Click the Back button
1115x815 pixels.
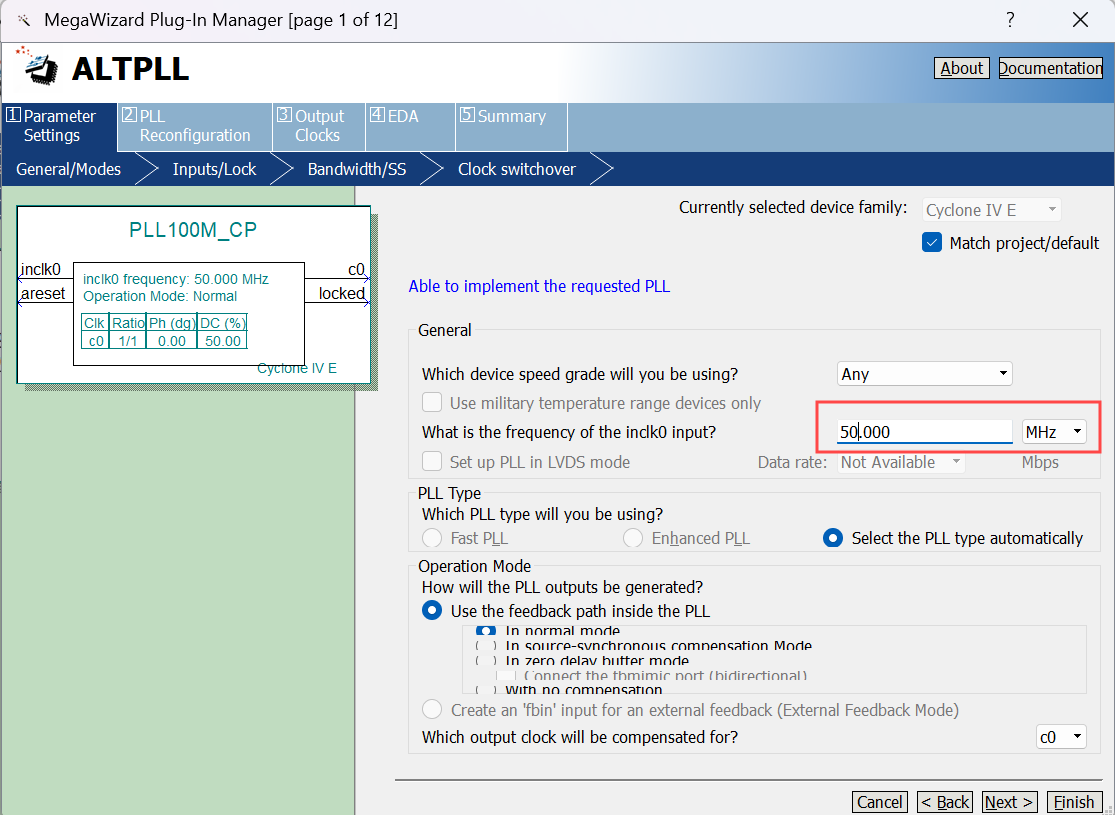pos(945,802)
